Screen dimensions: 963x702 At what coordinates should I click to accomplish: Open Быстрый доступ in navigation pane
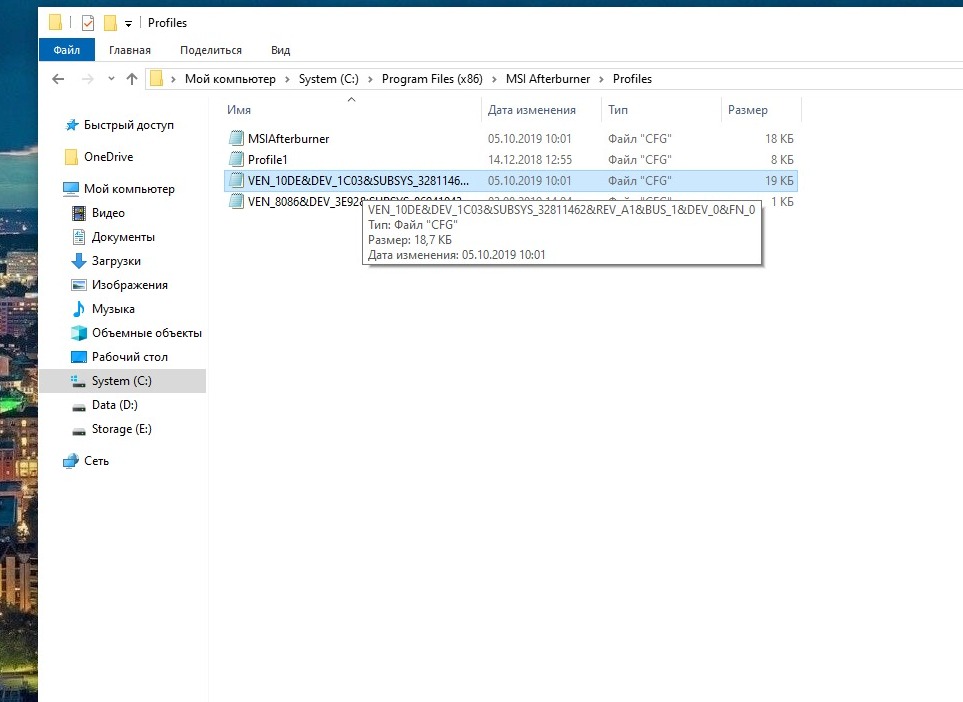pyautogui.click(x=128, y=125)
